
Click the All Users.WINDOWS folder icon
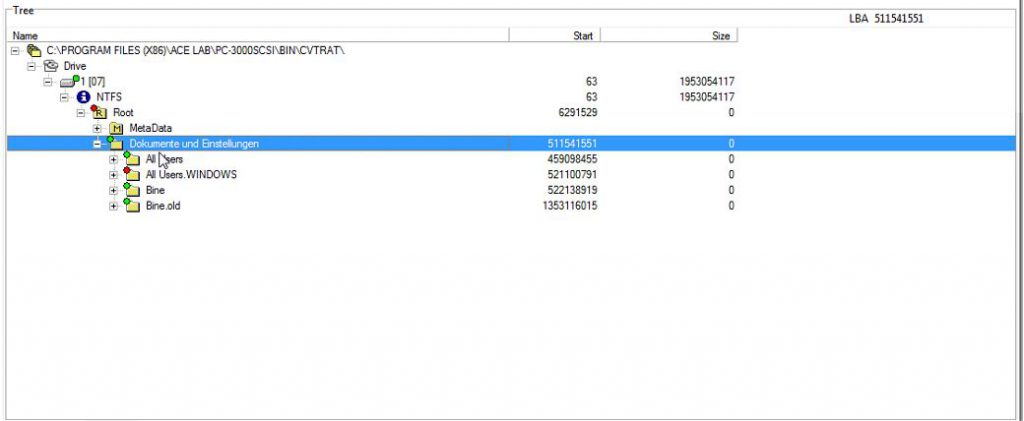click(132, 174)
